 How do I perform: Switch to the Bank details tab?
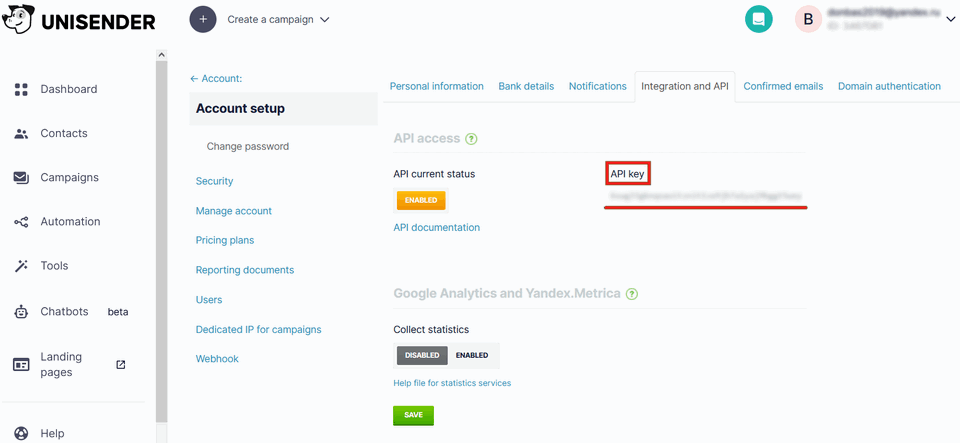coord(526,86)
